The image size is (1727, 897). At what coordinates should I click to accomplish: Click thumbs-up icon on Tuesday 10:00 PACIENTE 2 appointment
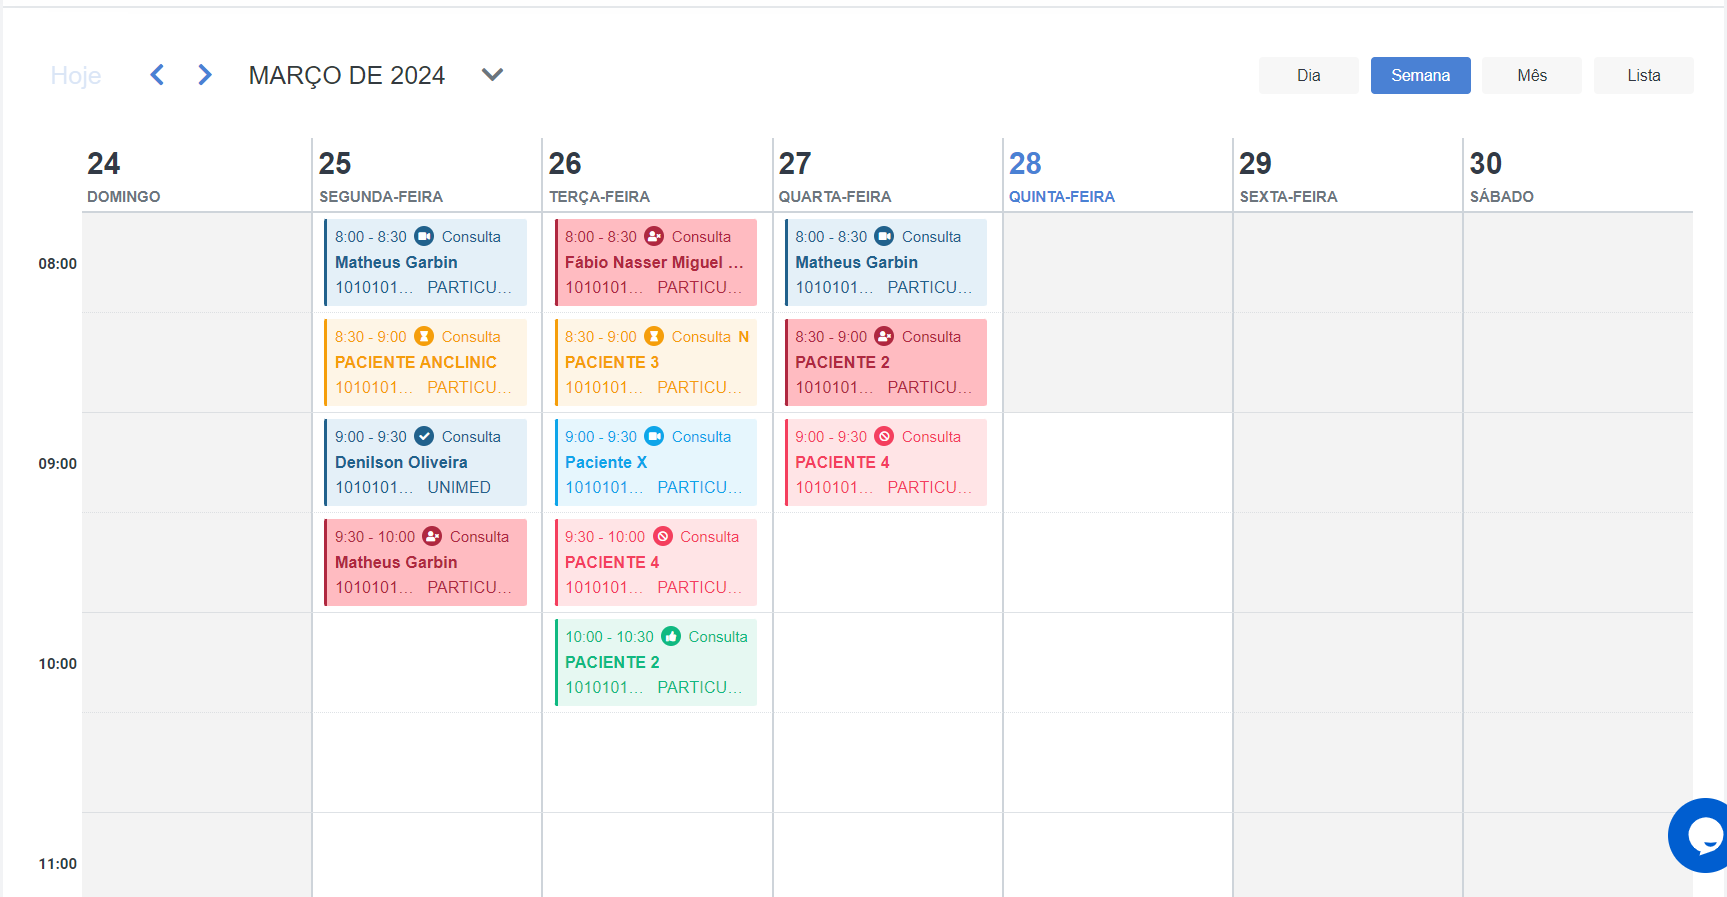click(x=671, y=636)
